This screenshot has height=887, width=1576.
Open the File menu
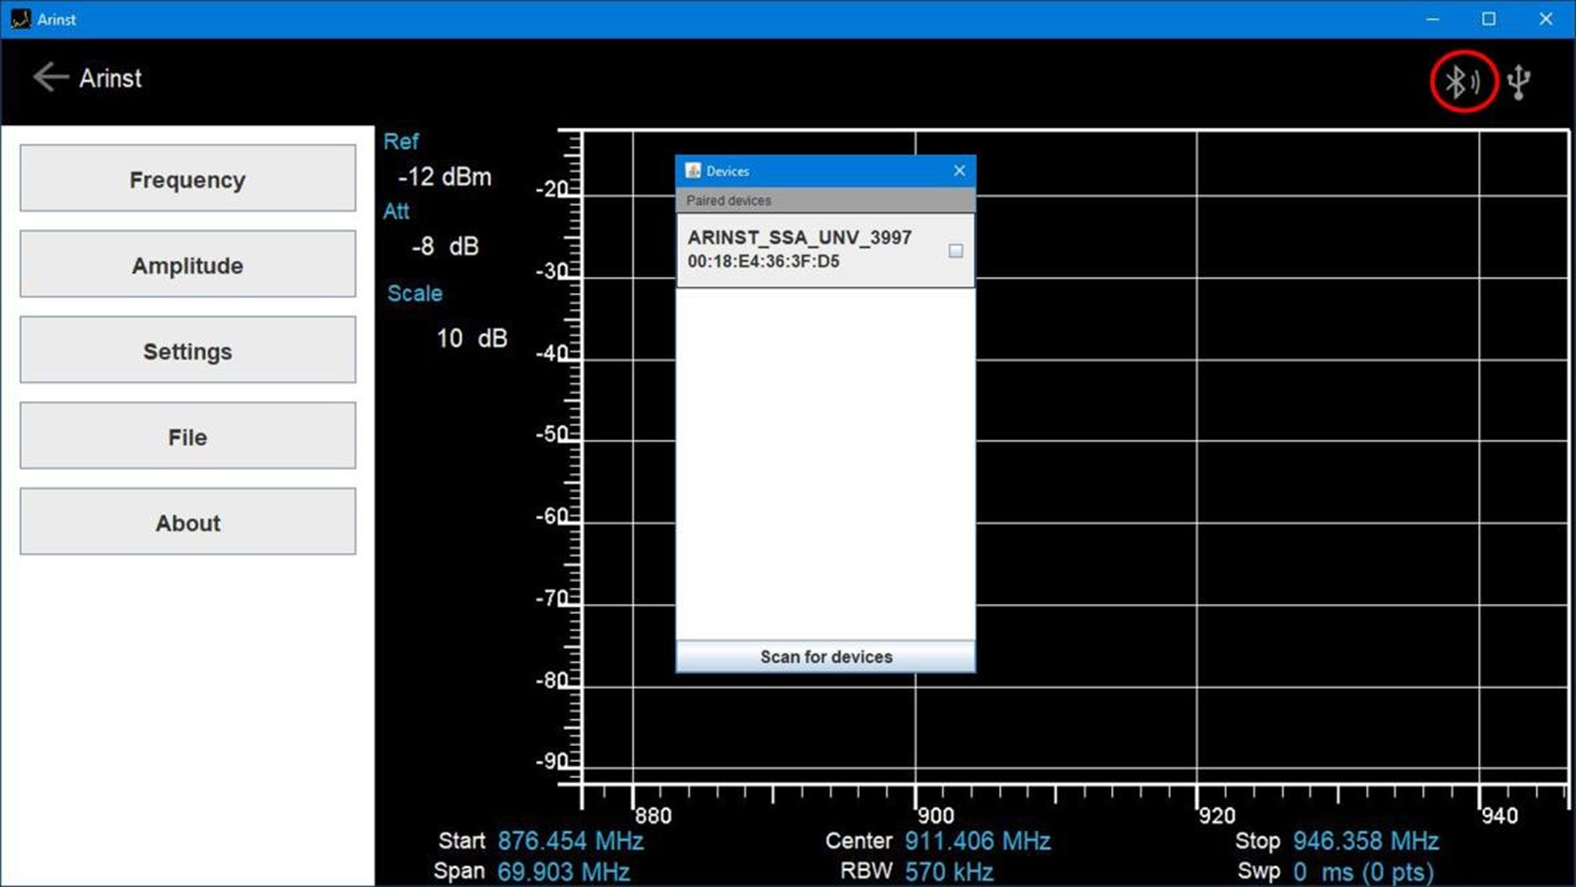click(x=188, y=437)
